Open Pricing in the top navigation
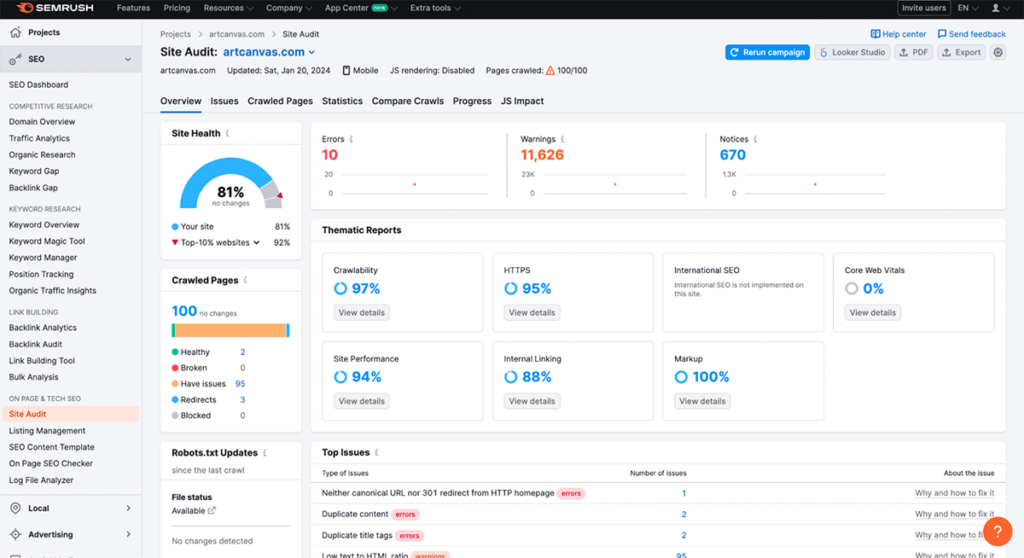The height and width of the screenshot is (558, 1024). pyautogui.click(x=176, y=8)
